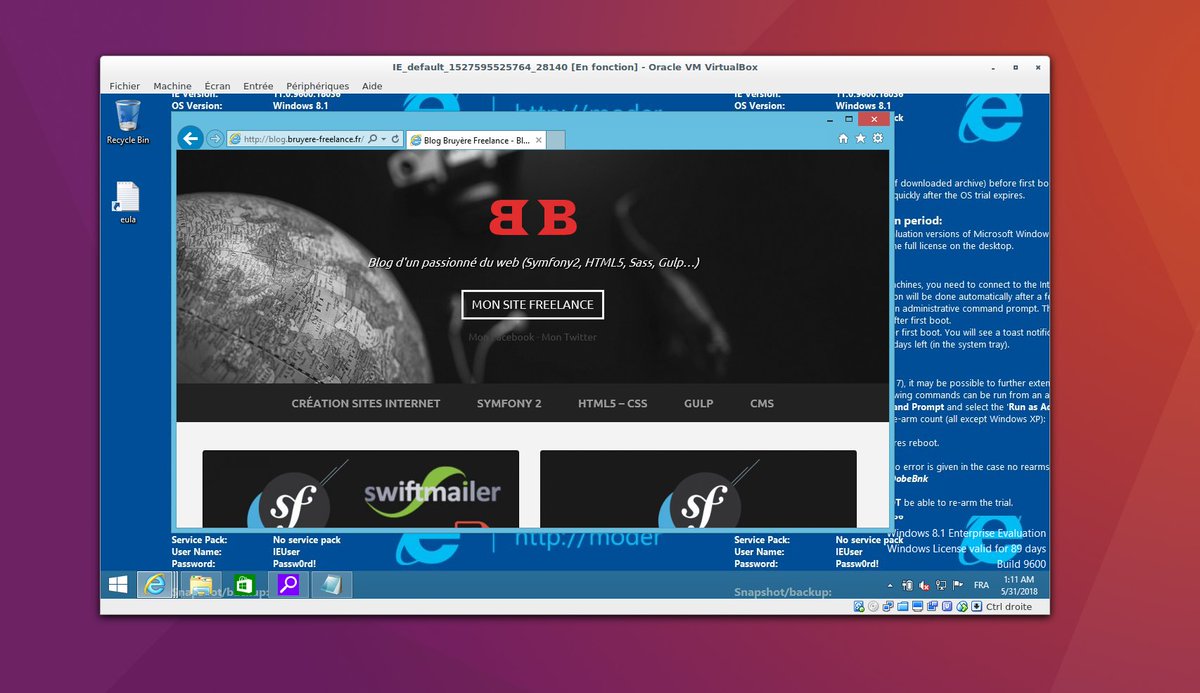Click VirtualBox network adapters status icon
This screenshot has height=693, width=1200.
pyautogui.click(x=888, y=606)
